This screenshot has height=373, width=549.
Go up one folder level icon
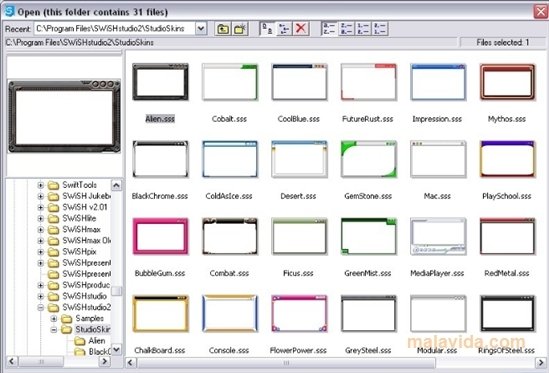[x=223, y=29]
